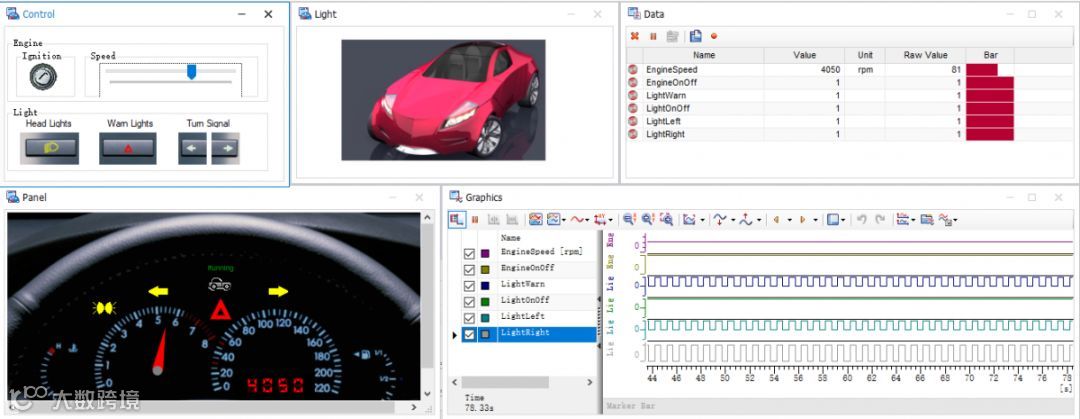Screen dimensions: 1080x419
Task: Open the dropdown beside the window layout icon
Action: pos(843,221)
